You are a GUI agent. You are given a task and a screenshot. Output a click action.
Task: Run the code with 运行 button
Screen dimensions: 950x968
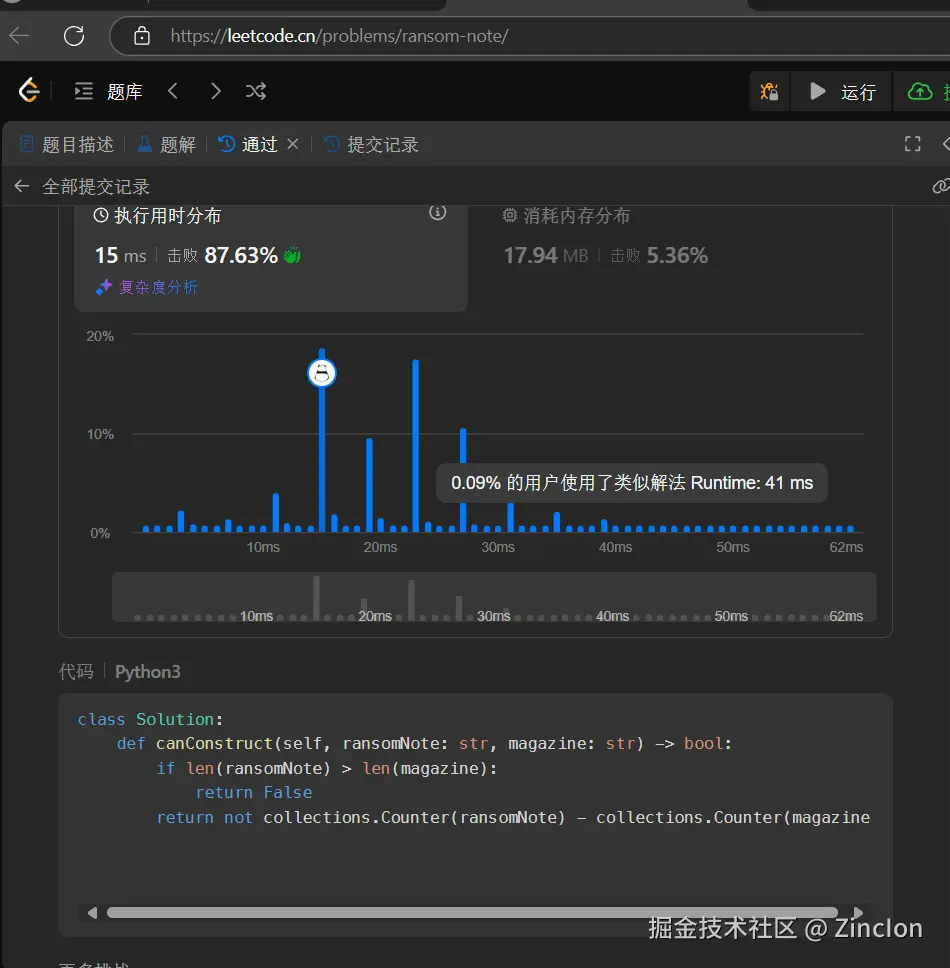click(842, 91)
